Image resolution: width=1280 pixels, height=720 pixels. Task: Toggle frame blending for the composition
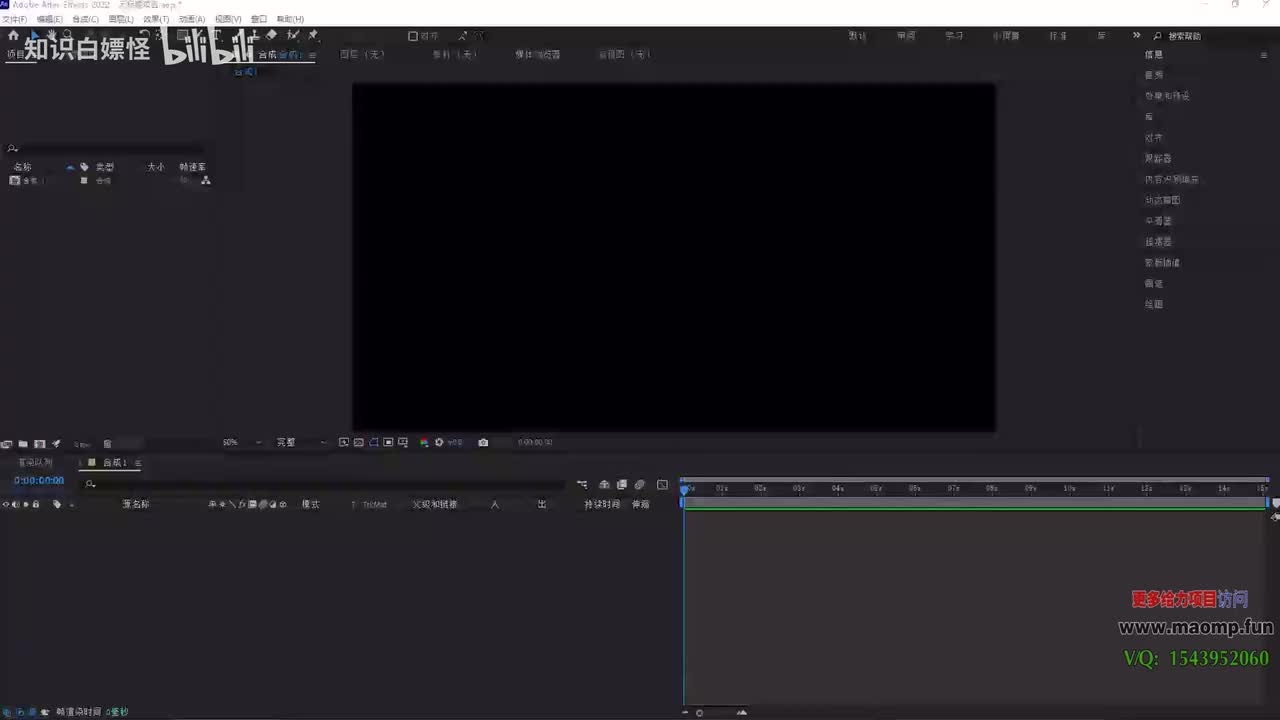(x=621, y=485)
